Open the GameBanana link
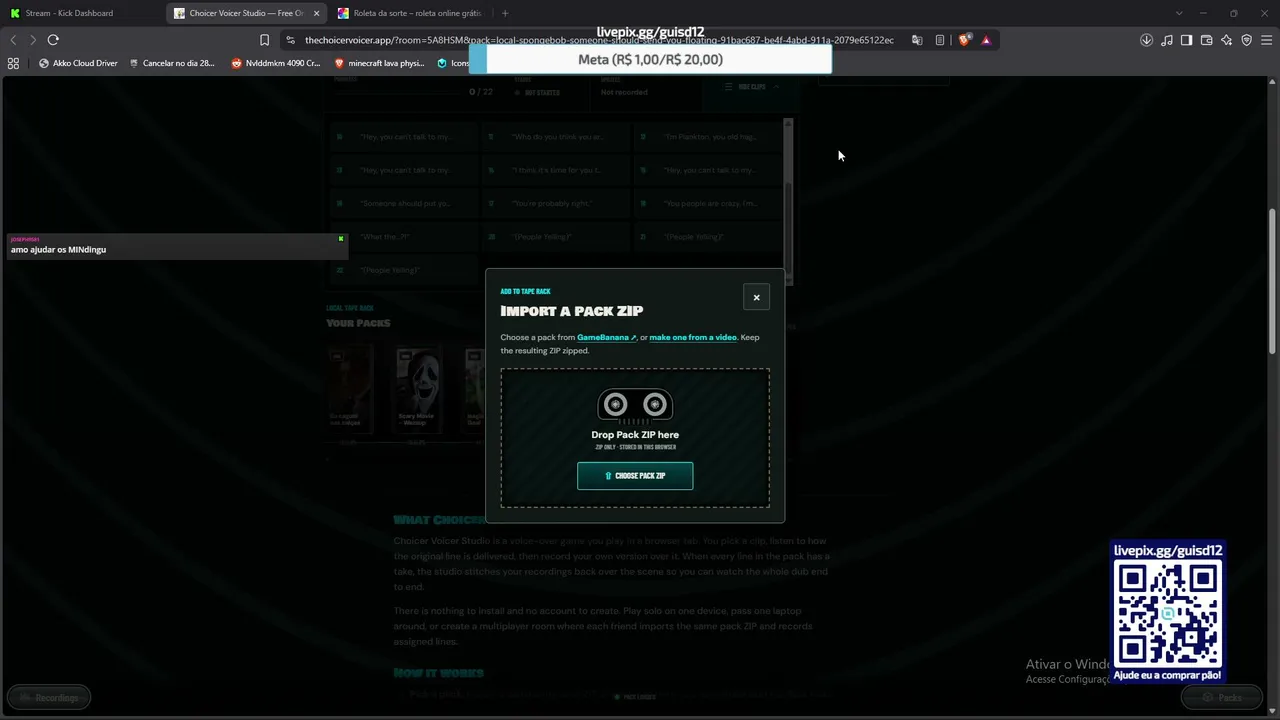 tap(606, 337)
